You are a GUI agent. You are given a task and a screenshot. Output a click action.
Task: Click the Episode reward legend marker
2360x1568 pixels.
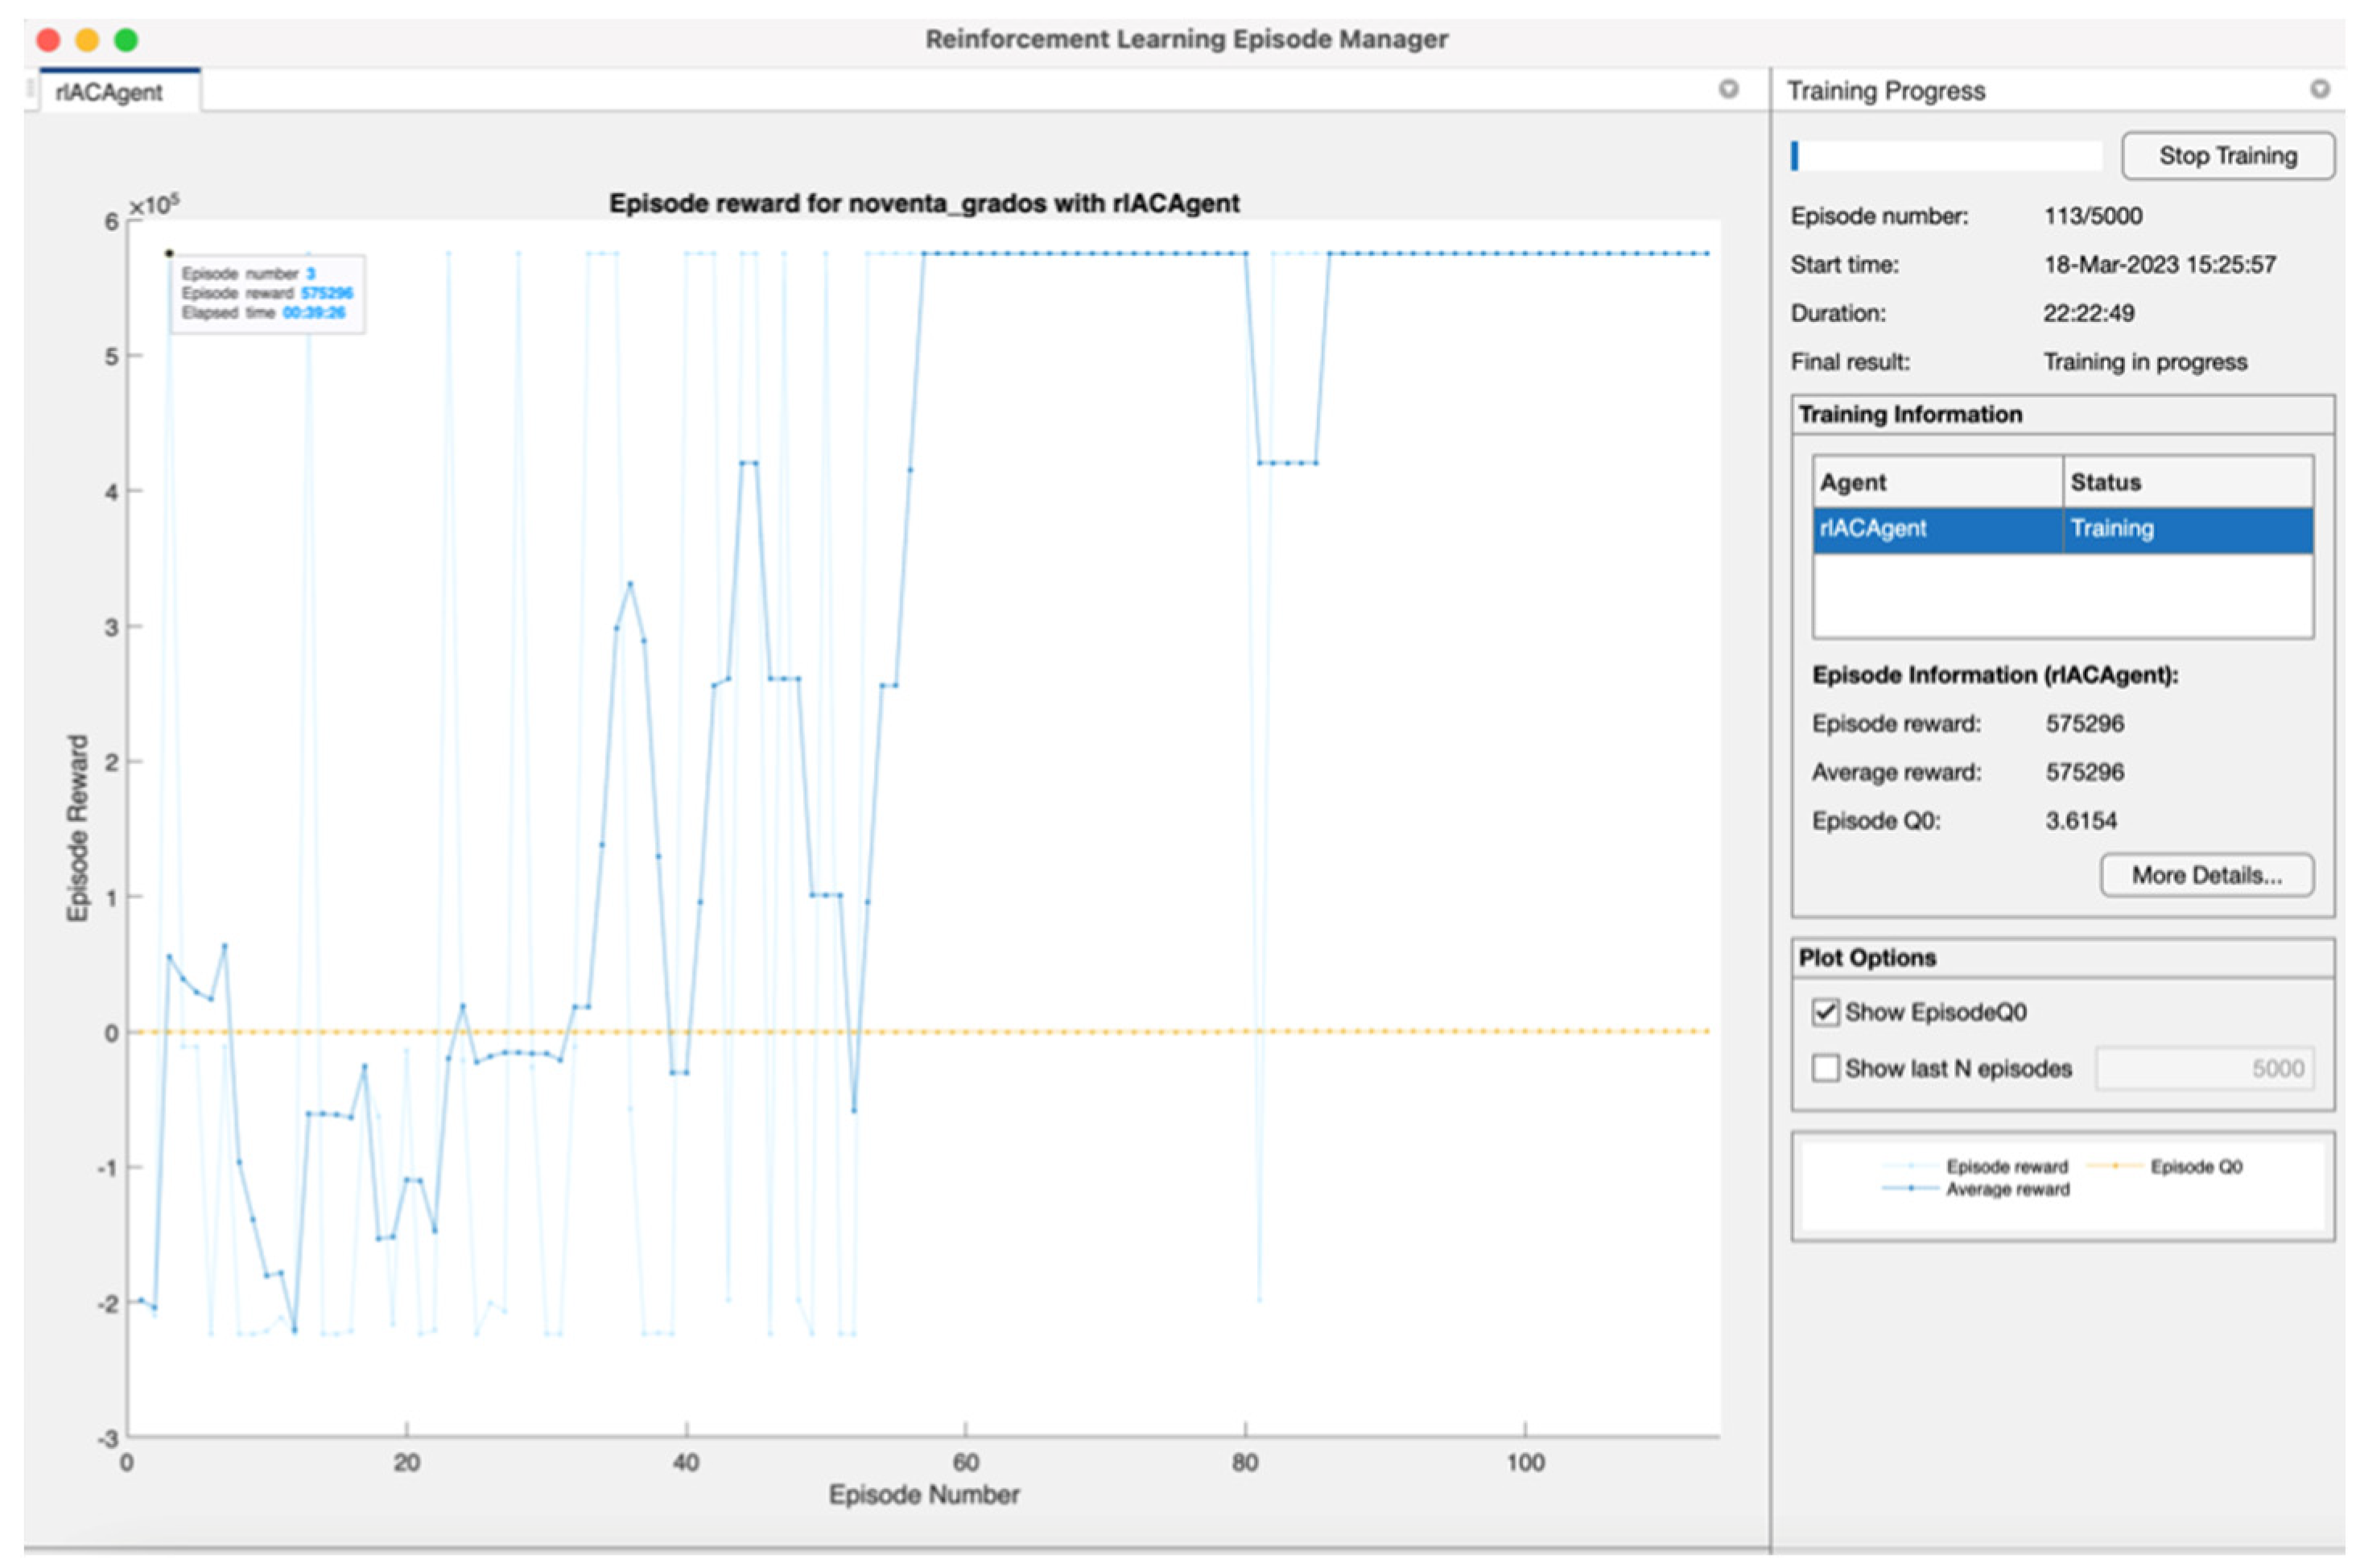(x=1911, y=1166)
